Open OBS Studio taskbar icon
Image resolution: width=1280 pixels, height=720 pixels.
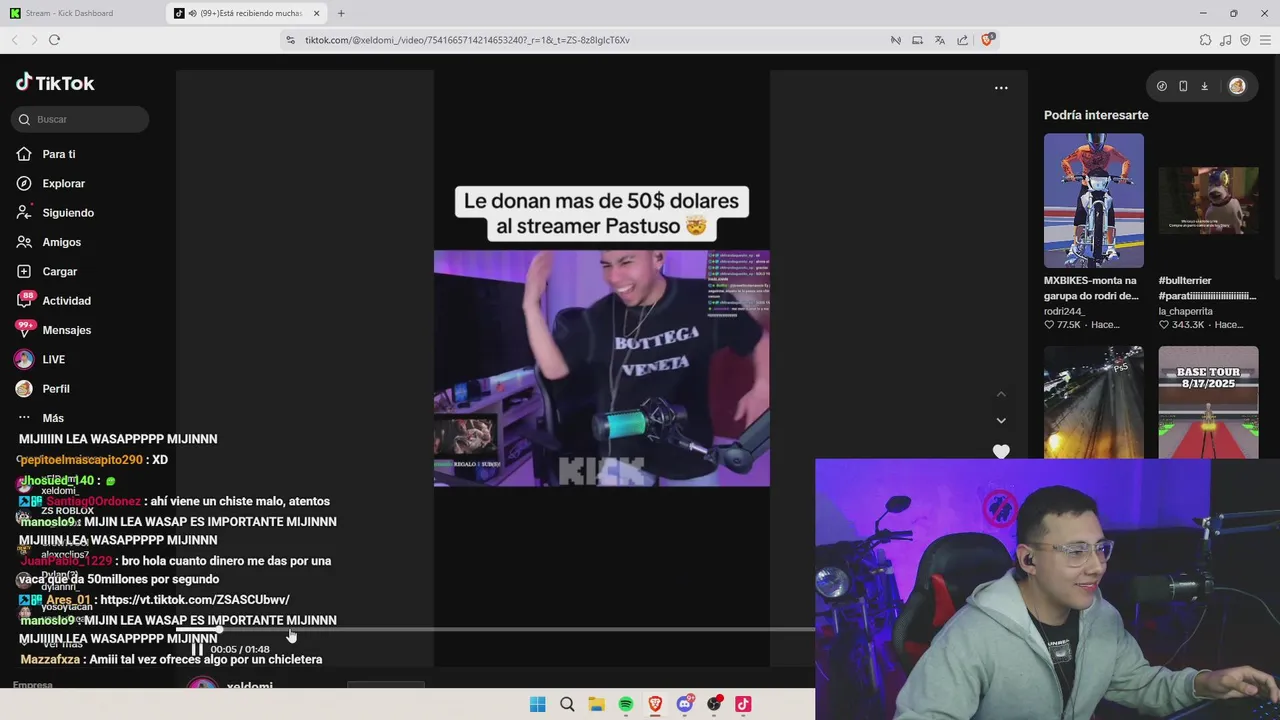(x=714, y=704)
